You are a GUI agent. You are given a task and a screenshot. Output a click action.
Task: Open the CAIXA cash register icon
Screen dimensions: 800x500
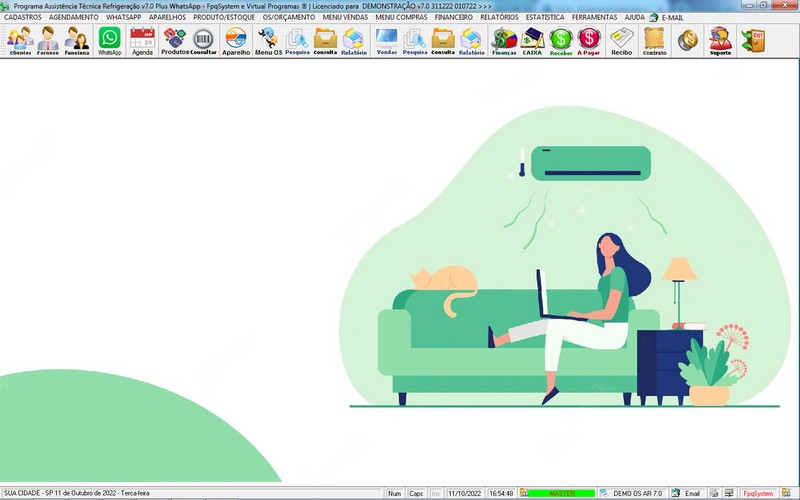point(532,40)
